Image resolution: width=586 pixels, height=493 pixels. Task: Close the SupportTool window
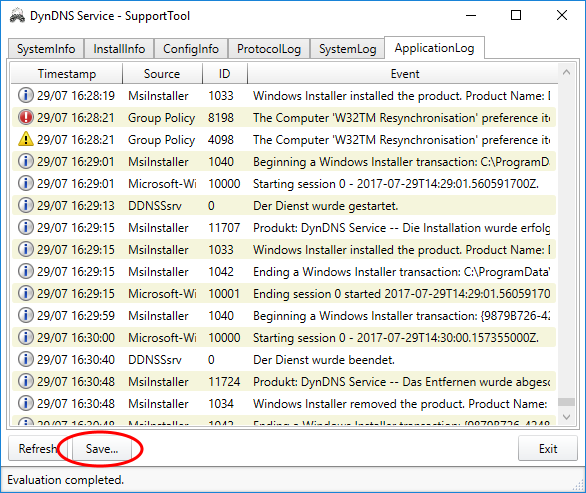pos(562,15)
